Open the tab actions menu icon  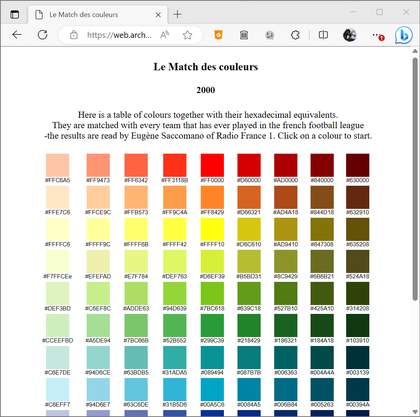15,14
